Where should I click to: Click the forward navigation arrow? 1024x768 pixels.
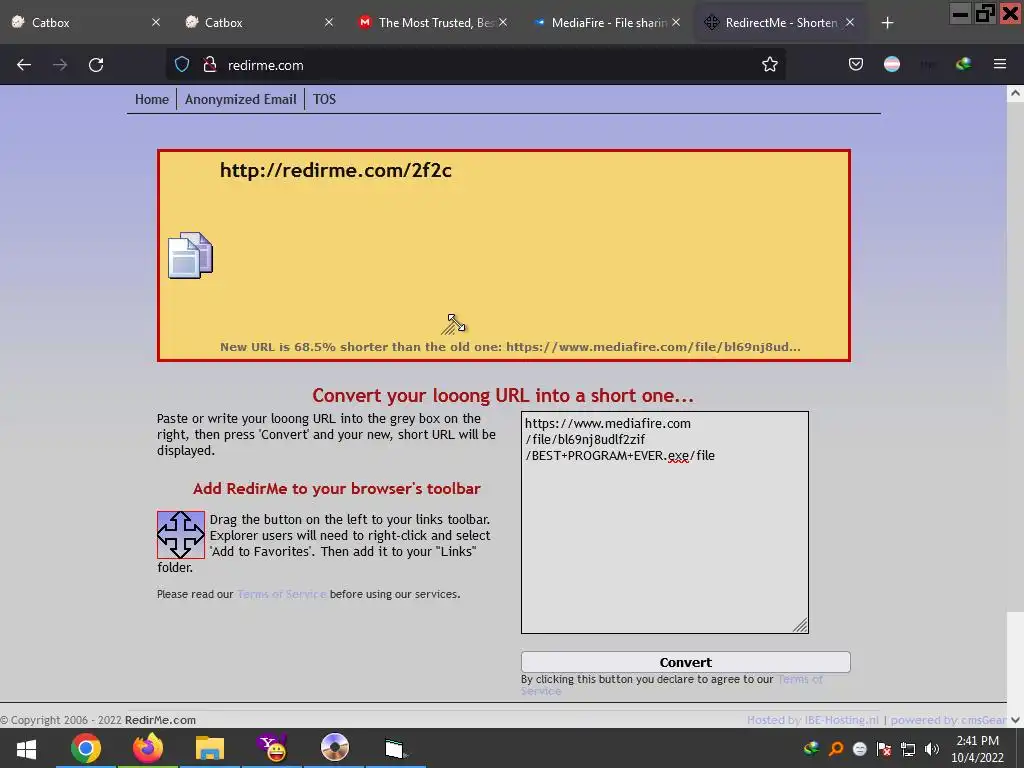click(x=60, y=65)
